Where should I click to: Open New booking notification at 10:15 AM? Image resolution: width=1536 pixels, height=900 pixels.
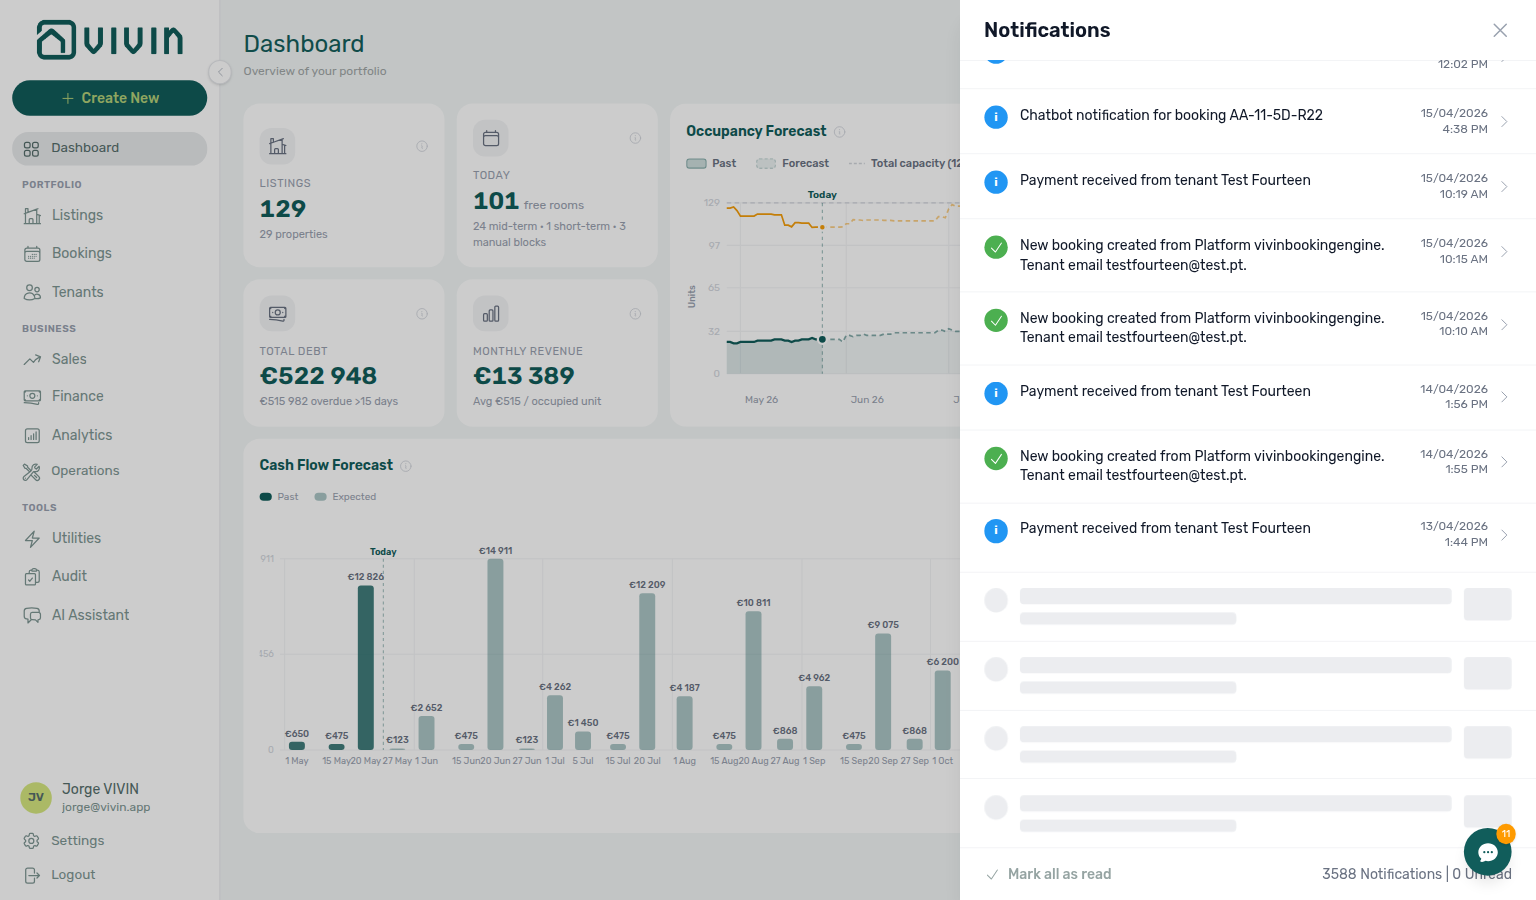1247,255
